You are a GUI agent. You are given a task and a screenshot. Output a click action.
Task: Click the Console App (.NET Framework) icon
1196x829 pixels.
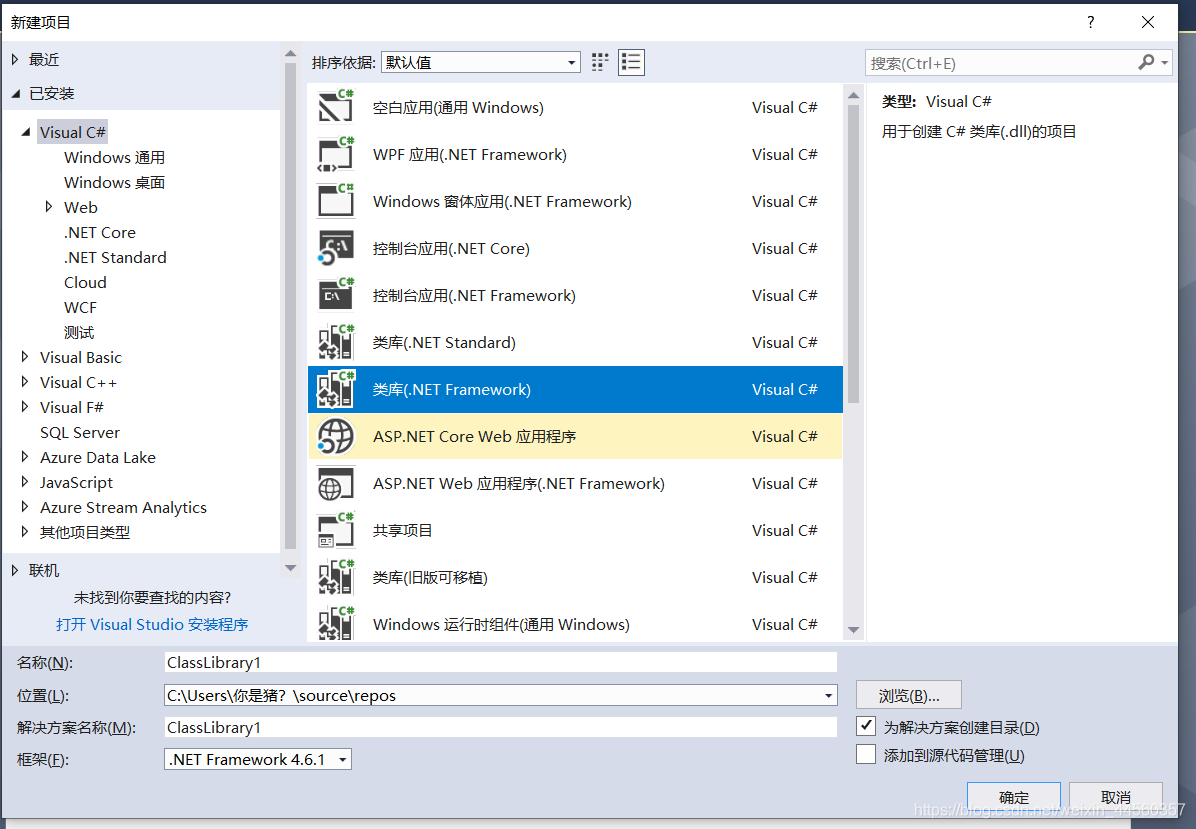[336, 295]
